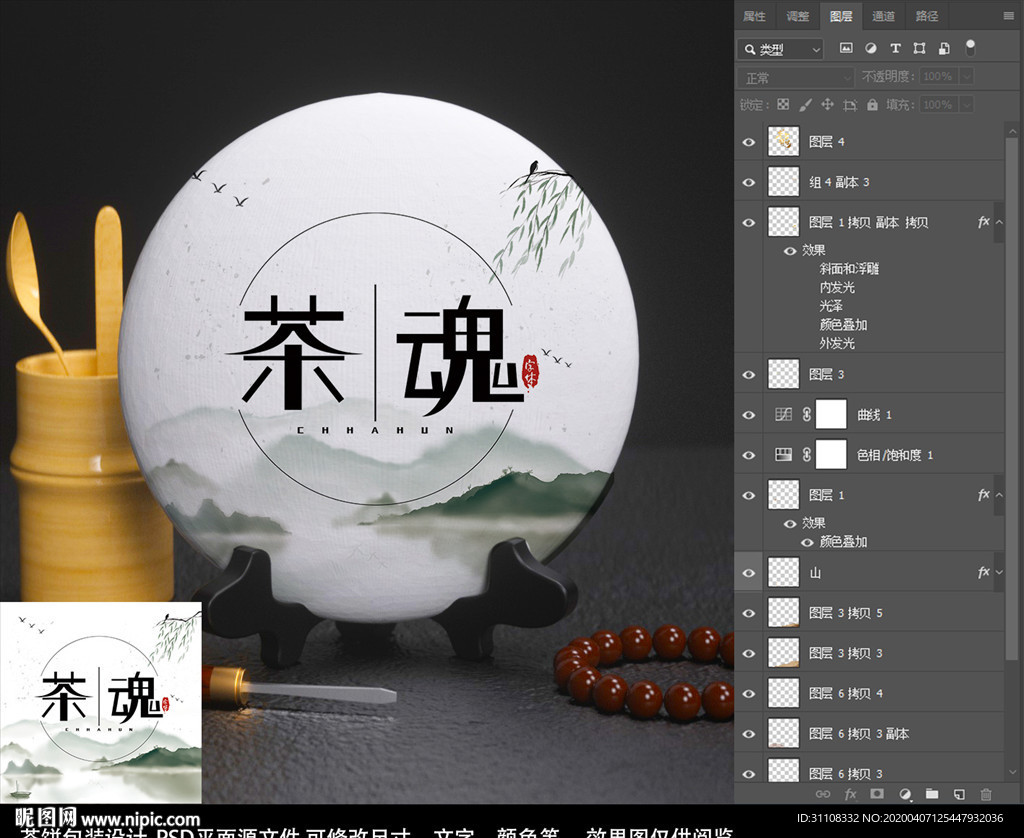The height and width of the screenshot is (838, 1024).
Task: Filter layers by pixel image type
Action: click(x=846, y=48)
